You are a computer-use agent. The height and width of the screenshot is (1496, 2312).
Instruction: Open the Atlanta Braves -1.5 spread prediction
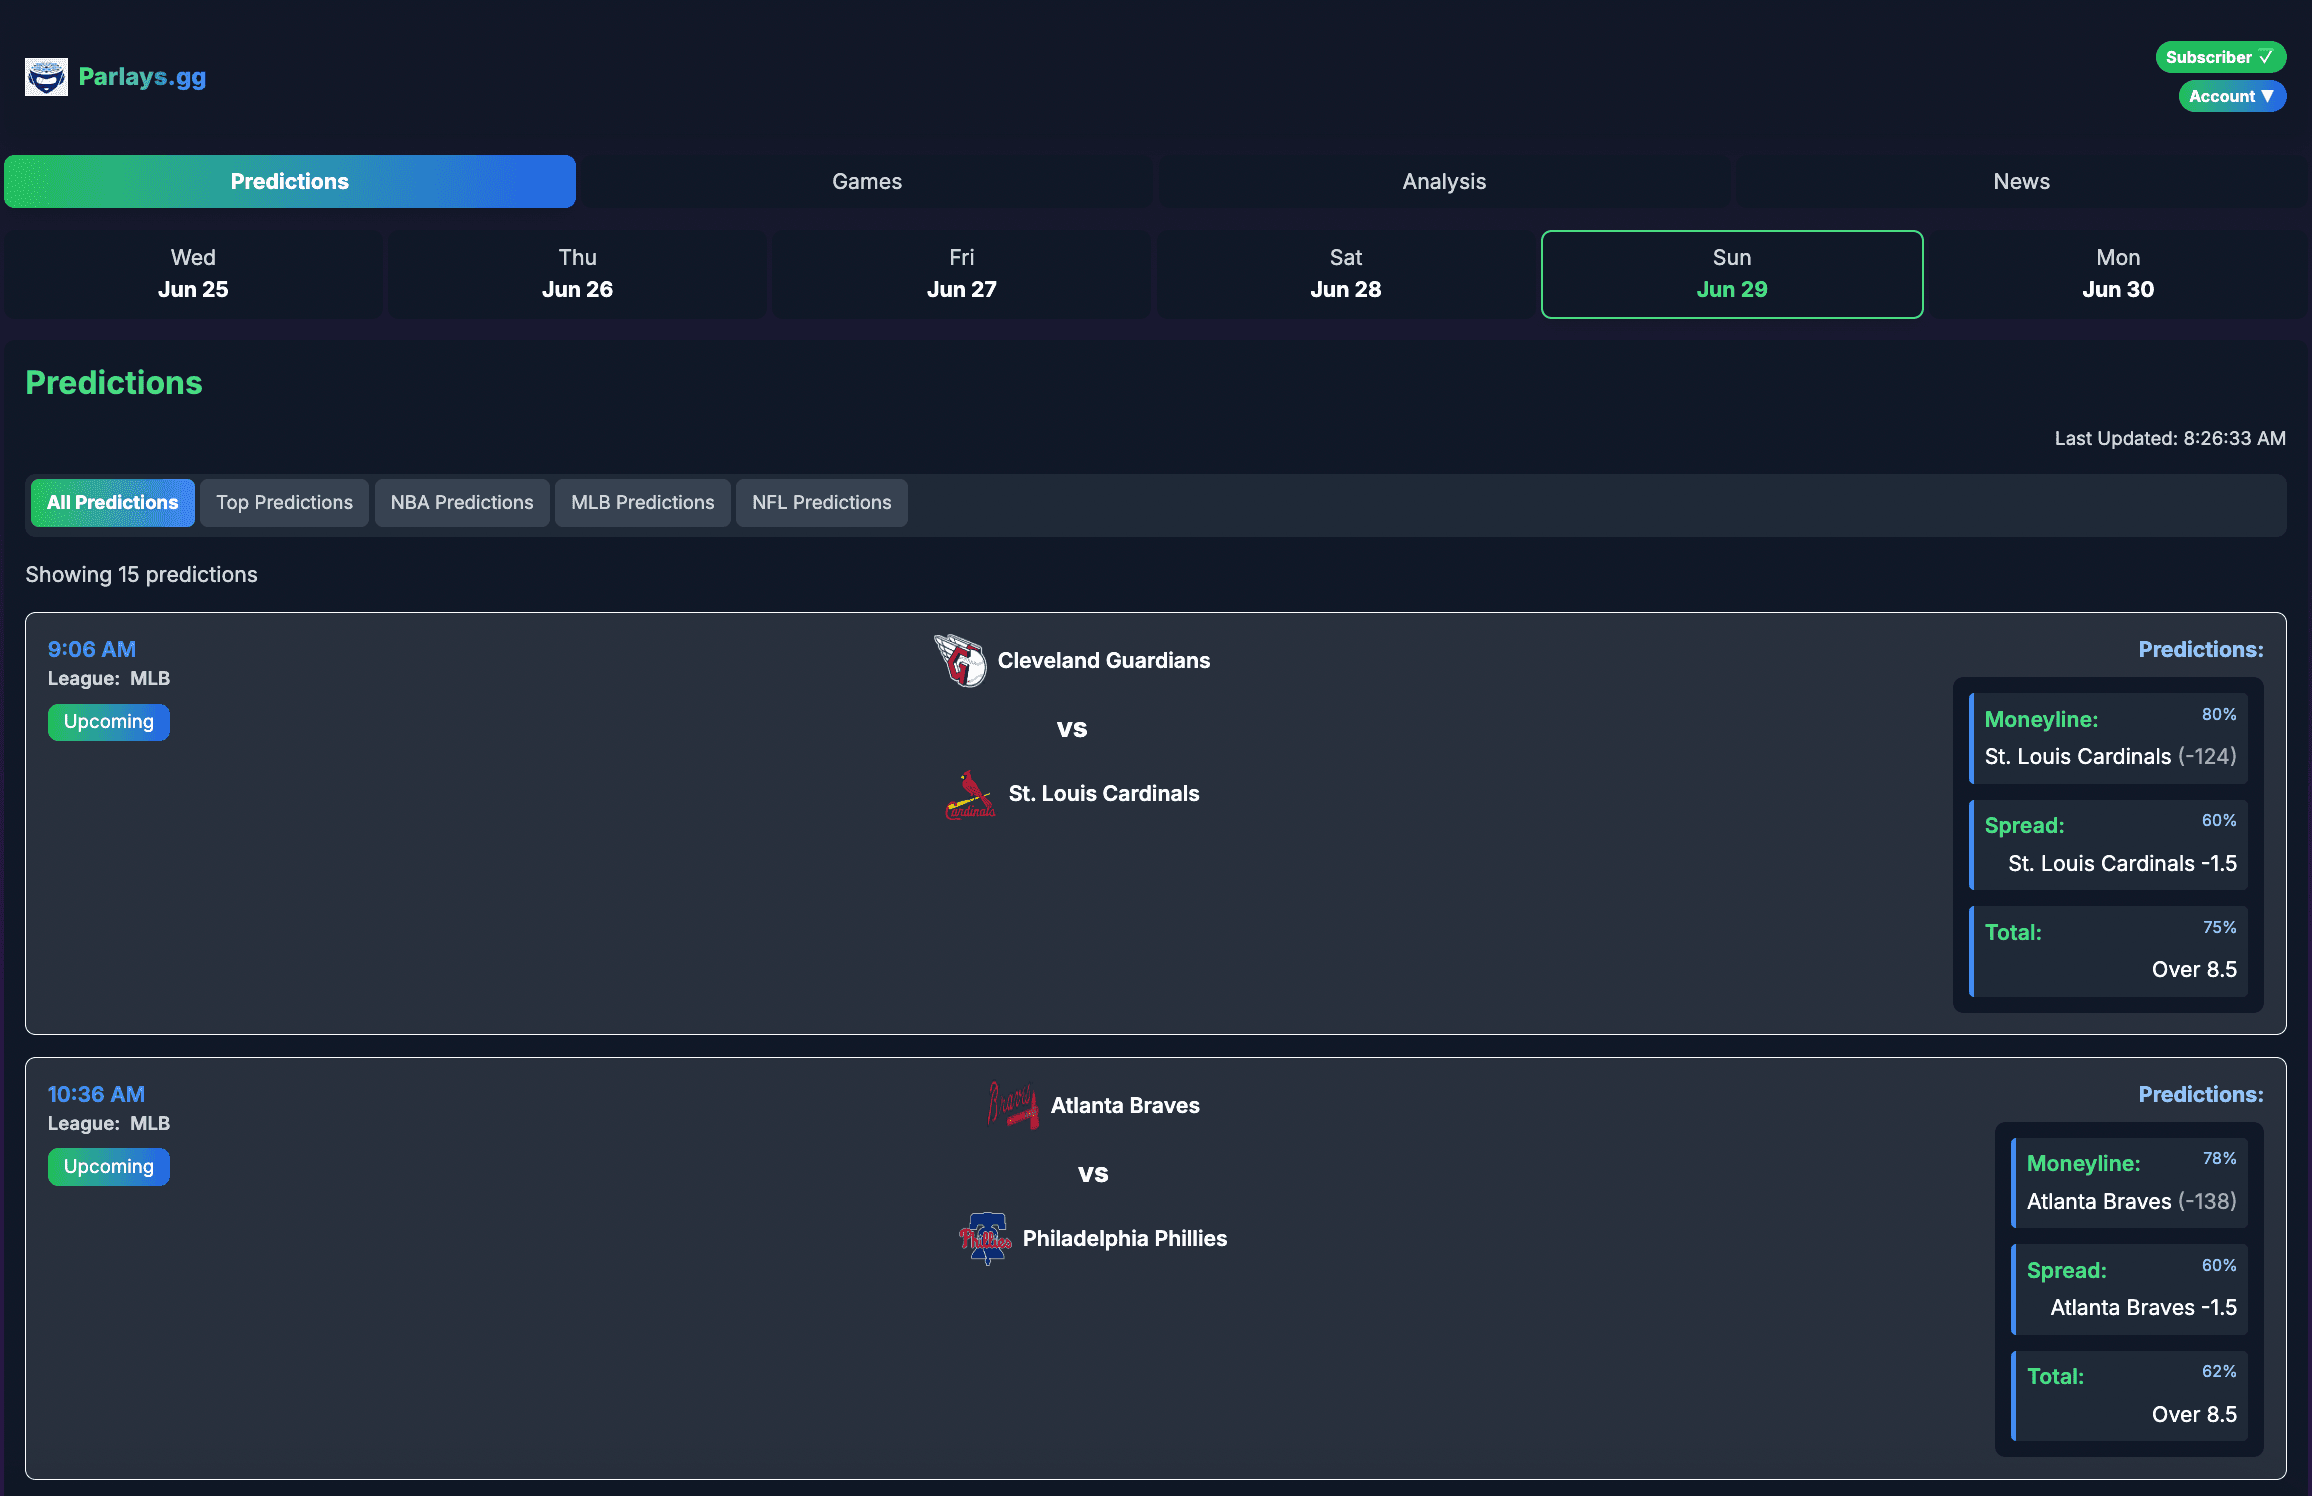pyautogui.click(x=2130, y=1289)
